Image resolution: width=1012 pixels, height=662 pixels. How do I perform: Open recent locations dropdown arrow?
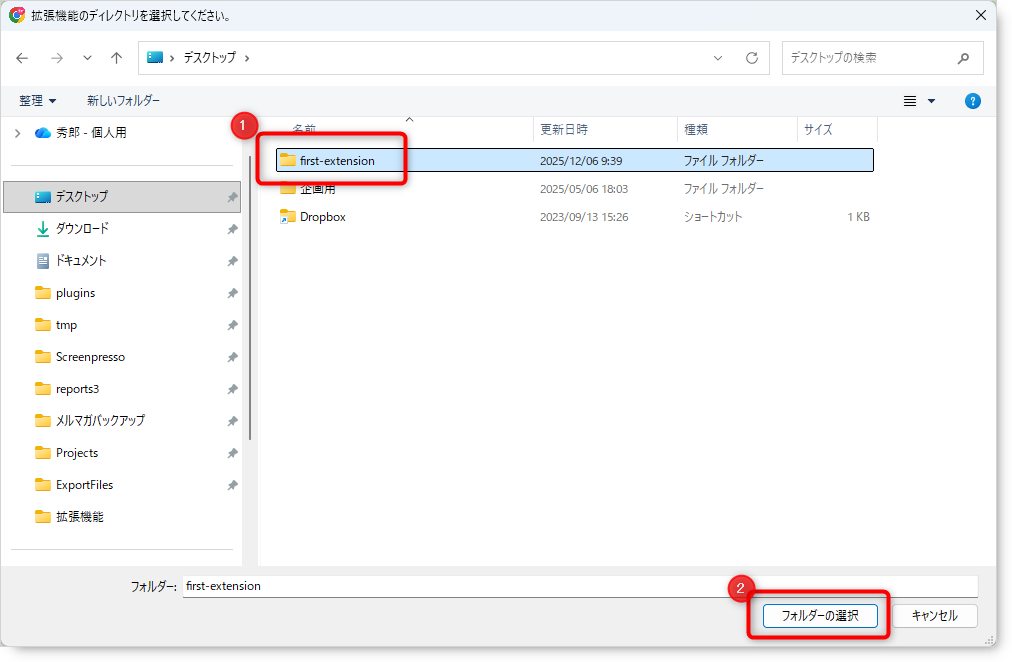pos(87,58)
